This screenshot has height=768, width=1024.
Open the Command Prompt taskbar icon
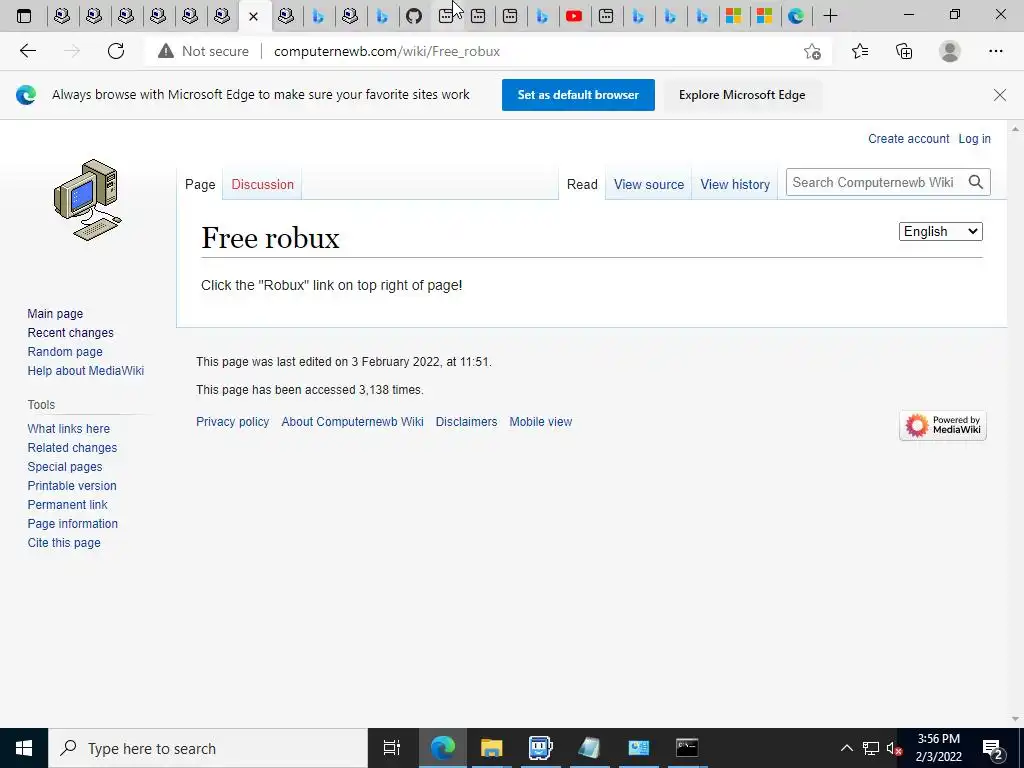tap(686, 748)
